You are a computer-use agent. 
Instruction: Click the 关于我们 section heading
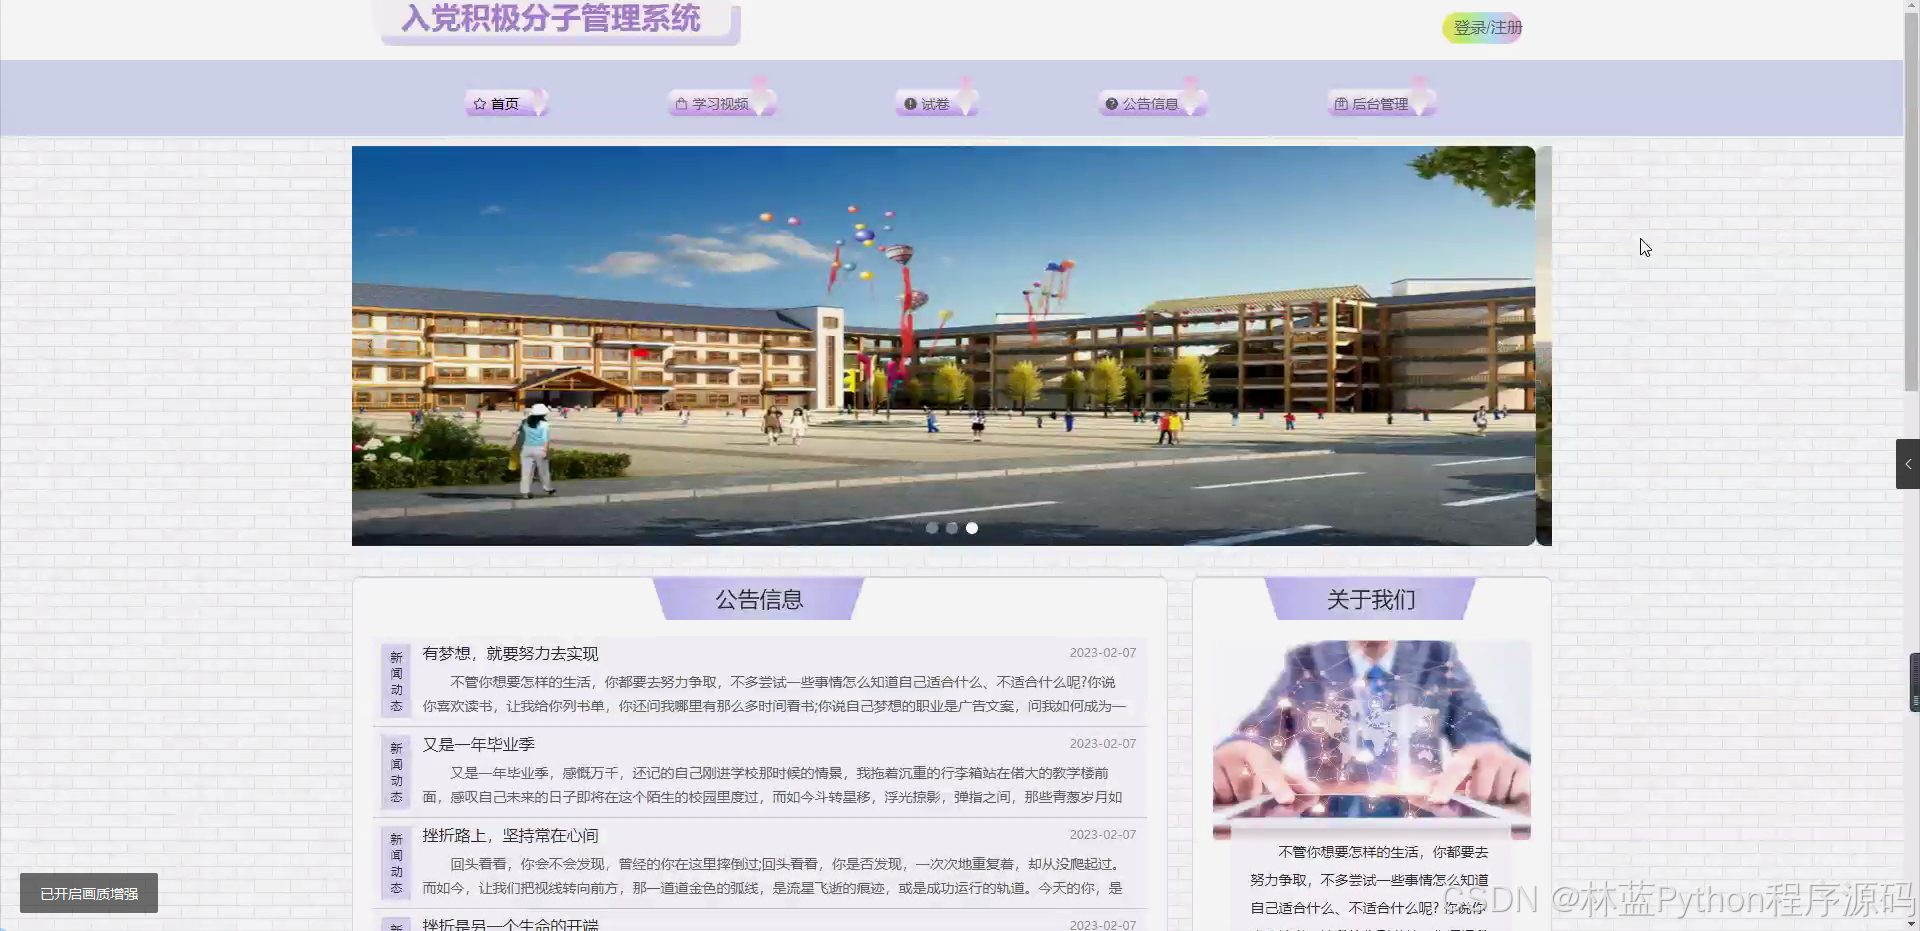coord(1371,599)
